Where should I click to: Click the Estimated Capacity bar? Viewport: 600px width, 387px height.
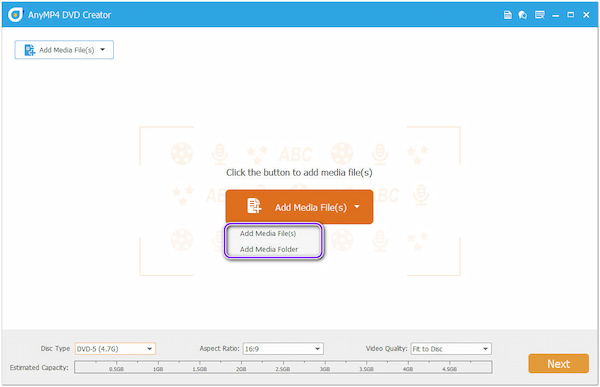283,367
